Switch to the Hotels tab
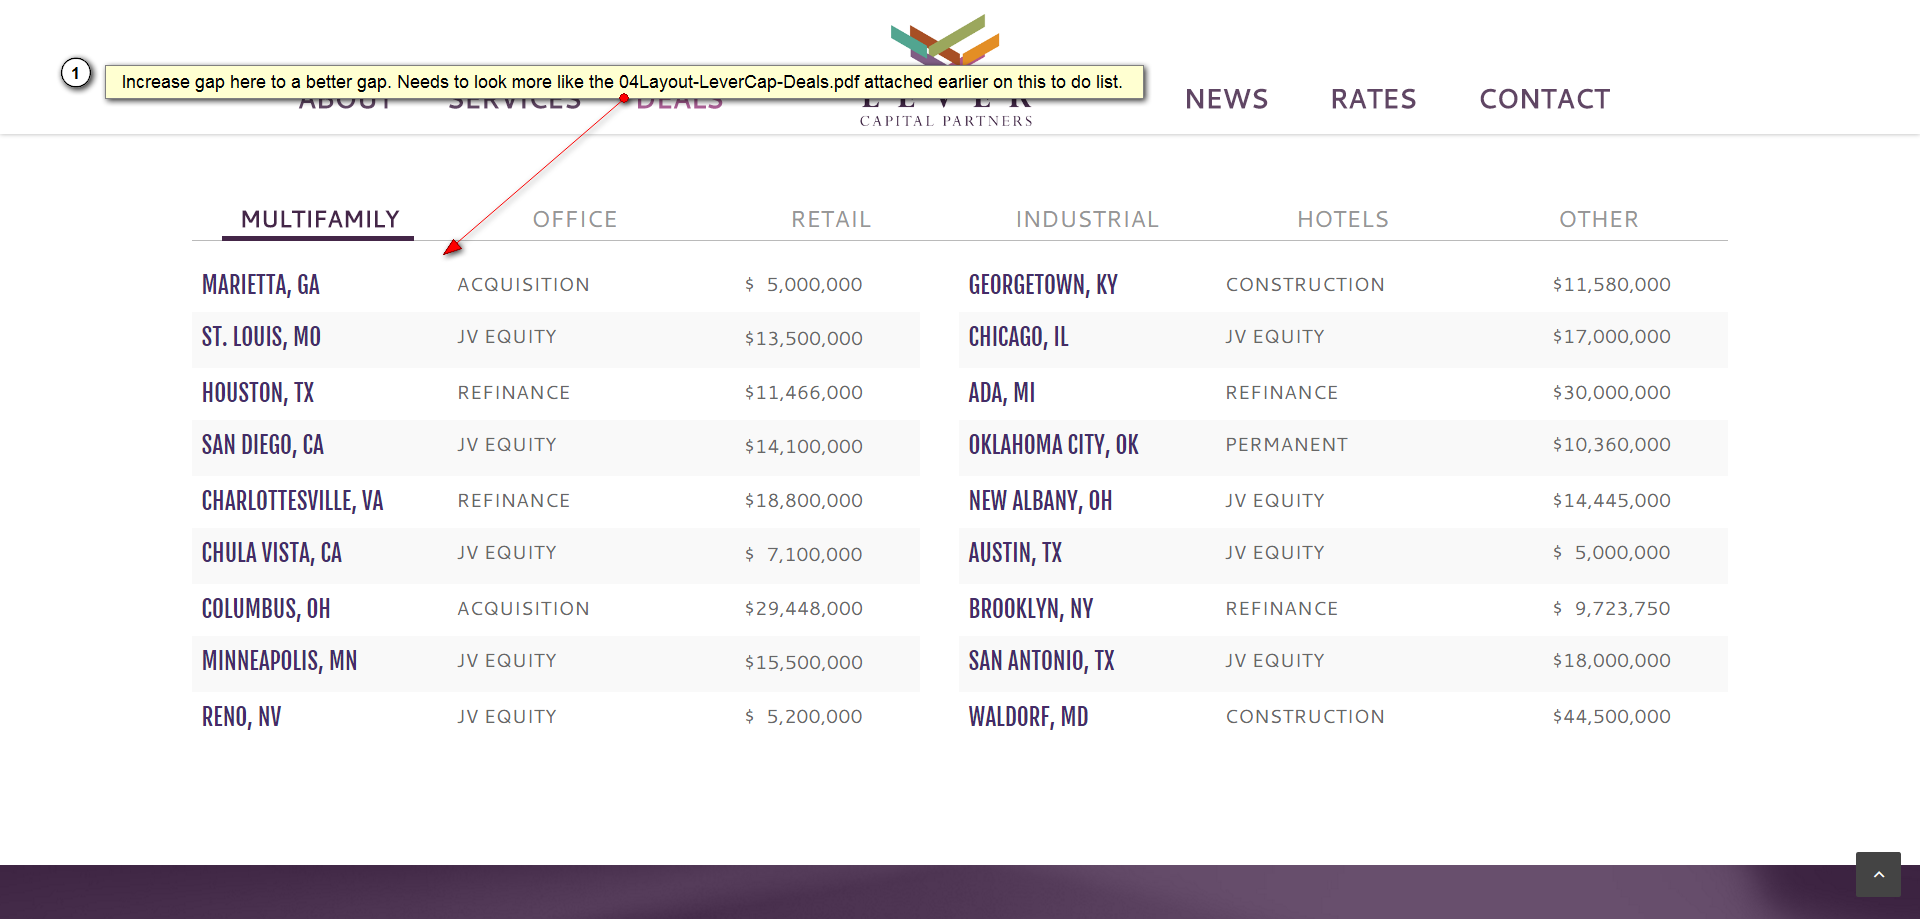 [1343, 219]
